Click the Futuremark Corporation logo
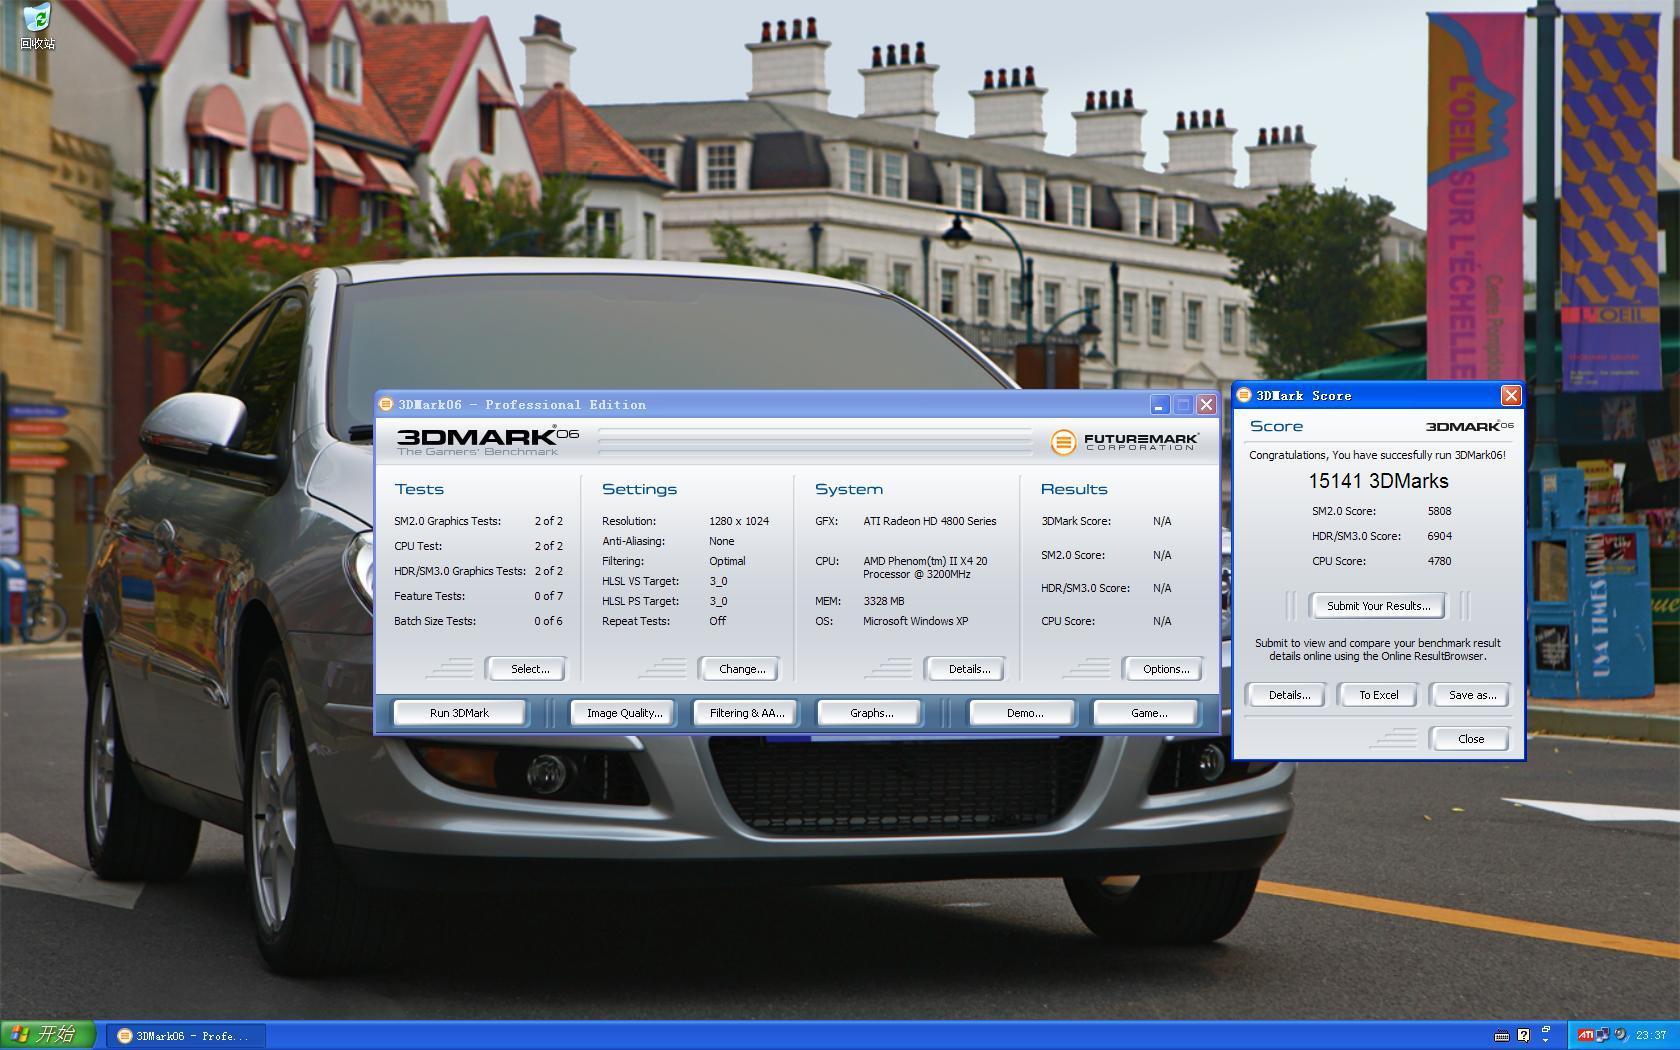 1125,441
